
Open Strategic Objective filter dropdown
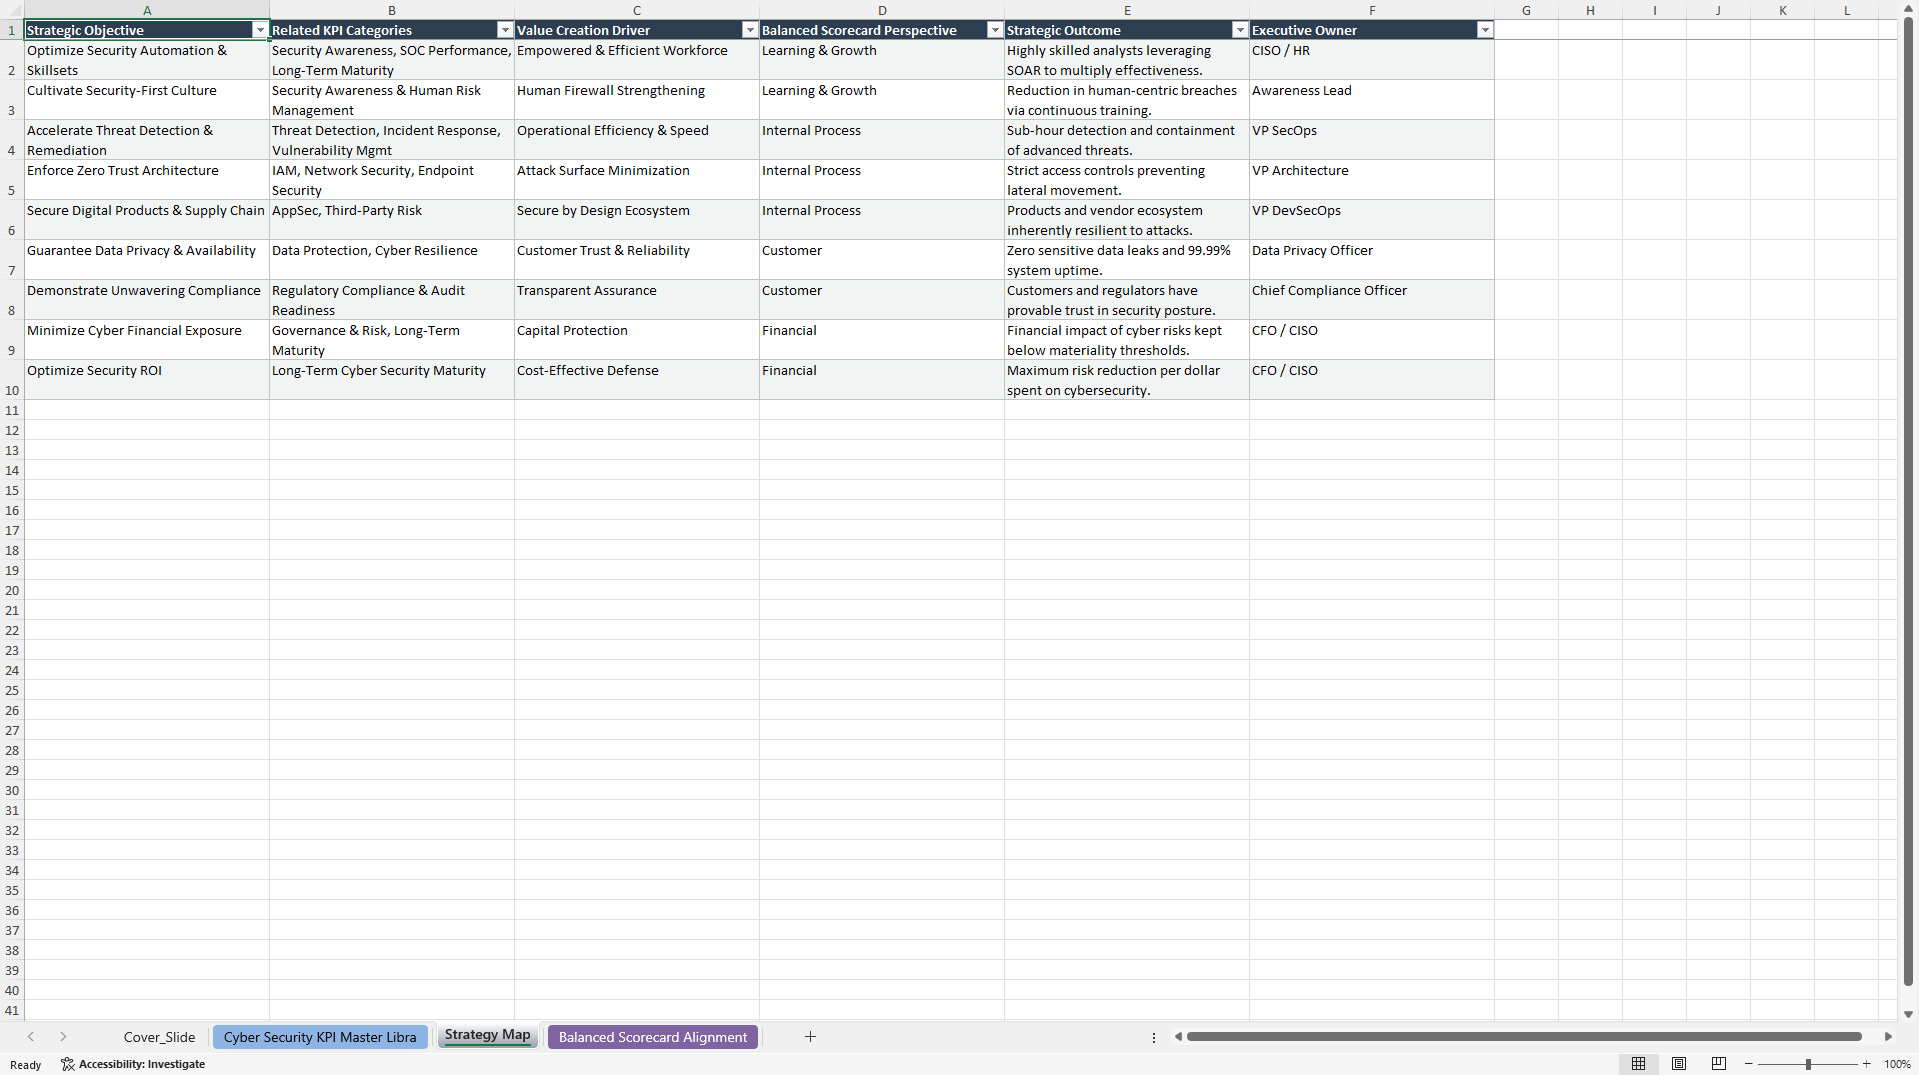pos(260,30)
